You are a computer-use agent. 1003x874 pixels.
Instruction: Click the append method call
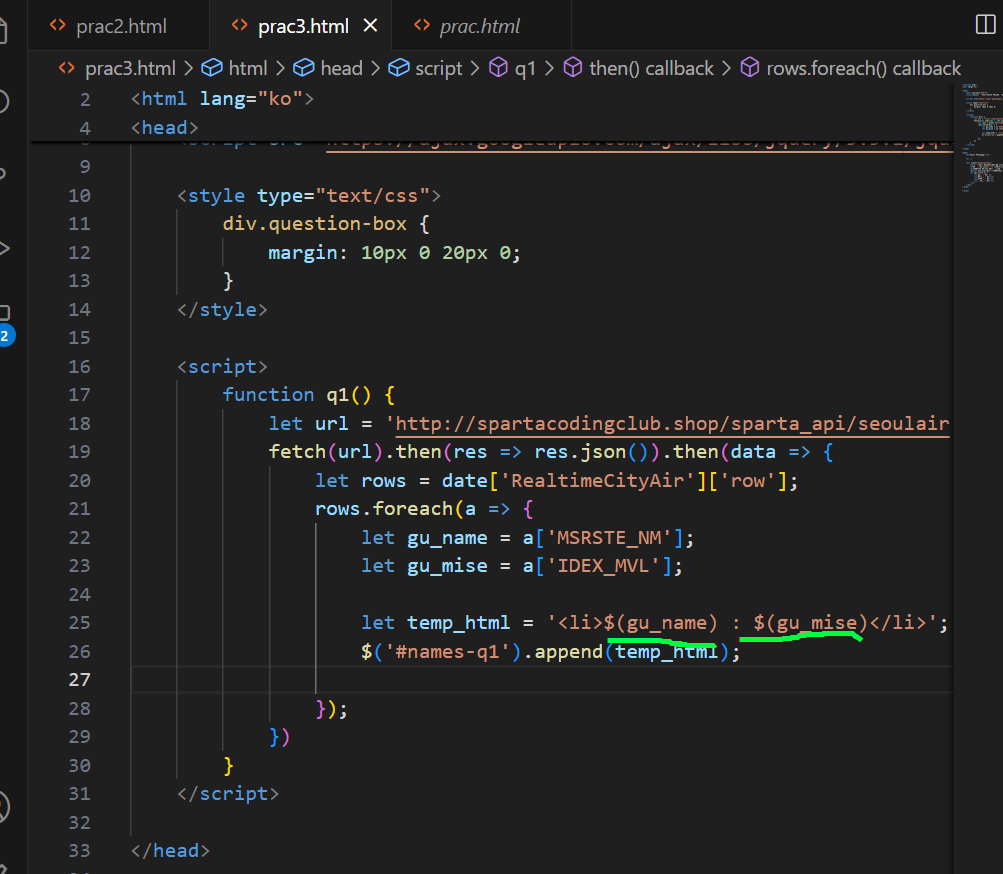(x=568, y=651)
